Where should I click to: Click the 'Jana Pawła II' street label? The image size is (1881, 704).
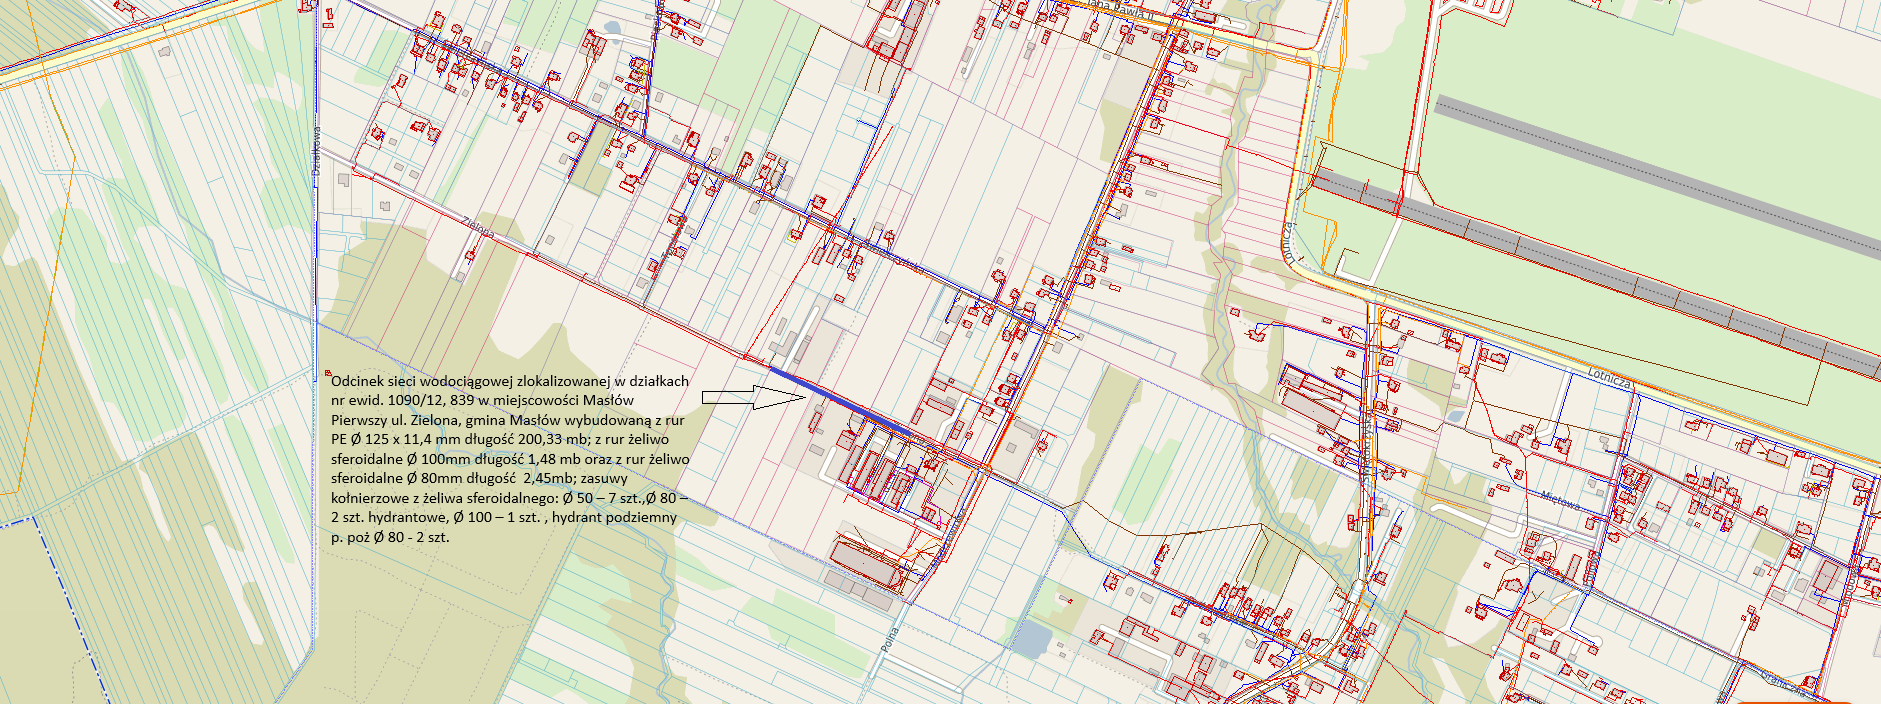tap(1115, 5)
